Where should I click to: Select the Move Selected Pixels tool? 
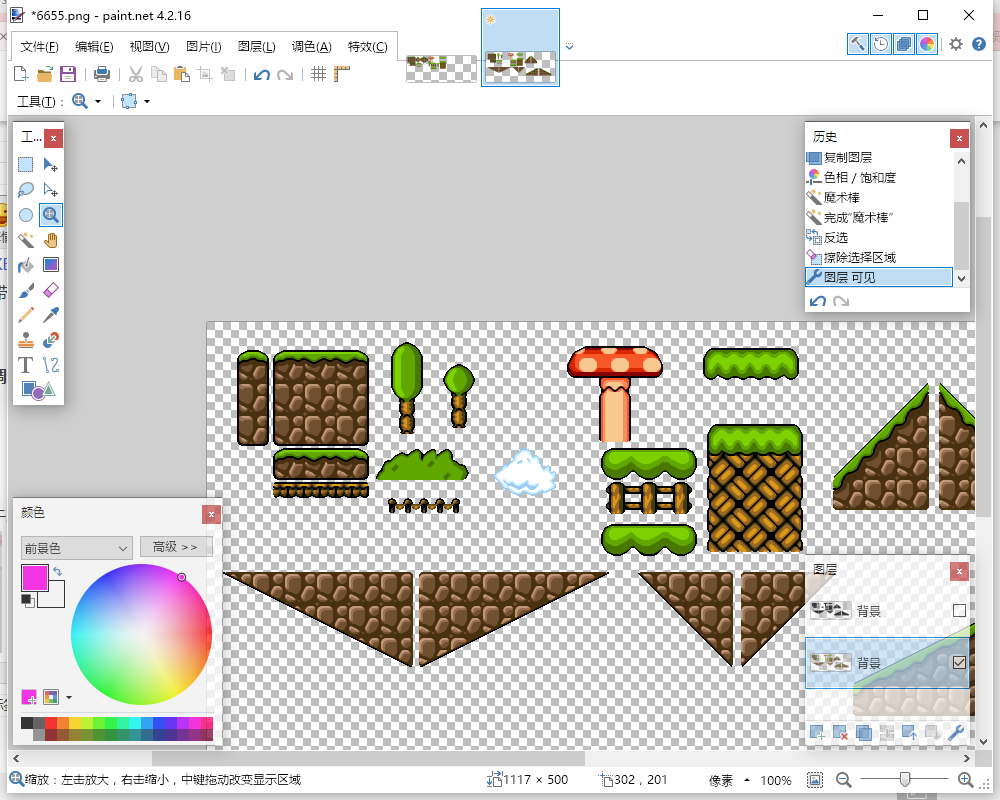tap(50, 165)
